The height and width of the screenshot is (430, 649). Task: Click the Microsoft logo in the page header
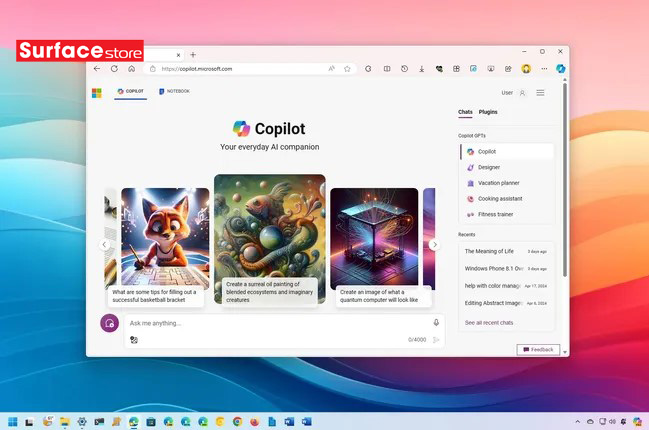click(97, 92)
